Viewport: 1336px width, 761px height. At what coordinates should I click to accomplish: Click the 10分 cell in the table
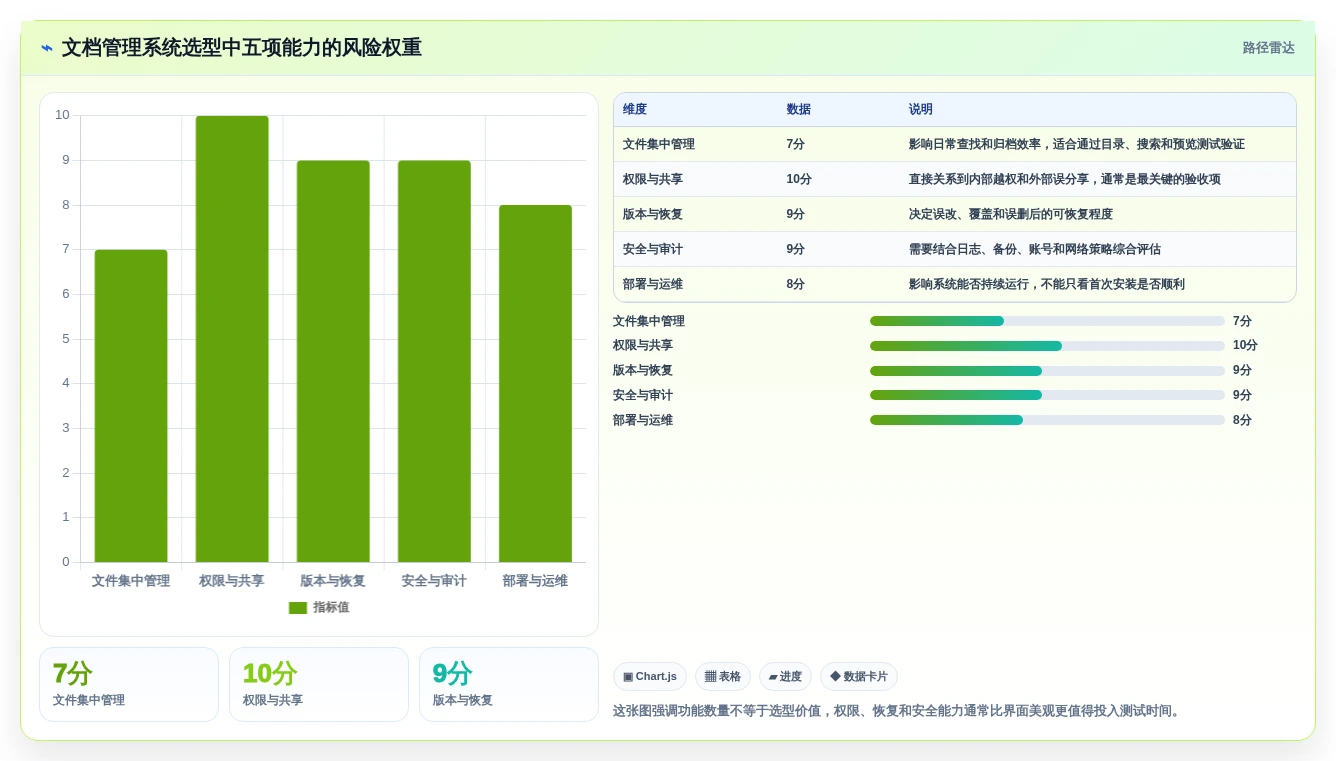pyautogui.click(x=799, y=180)
